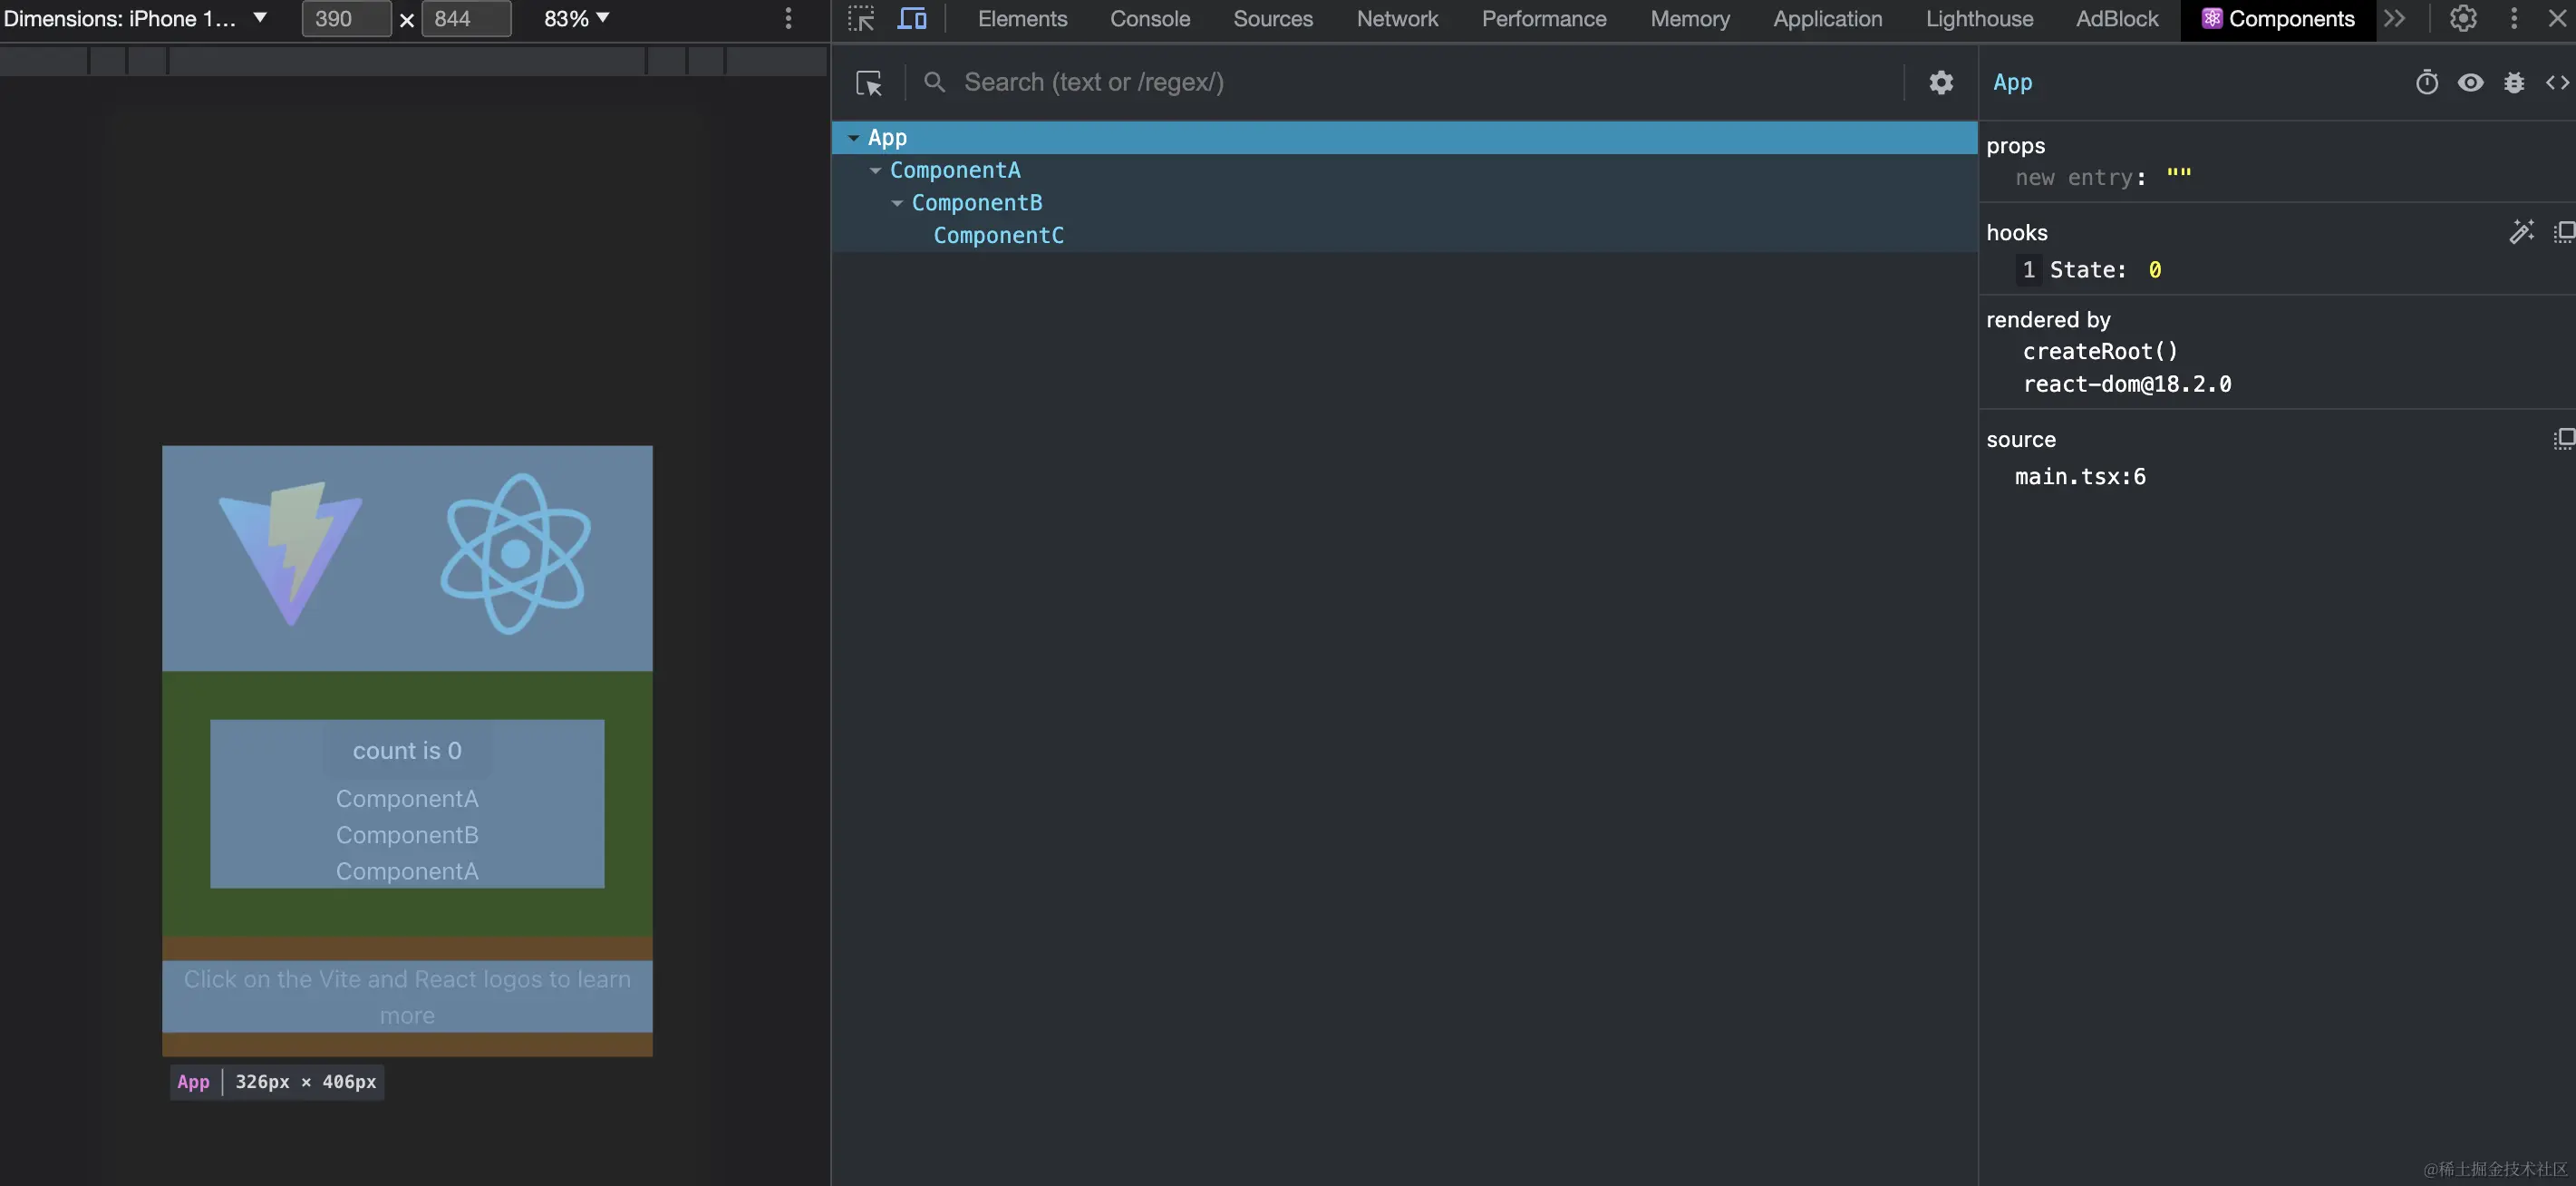Click the viewport width field 390
This screenshot has width=2576, height=1186.
coord(346,18)
